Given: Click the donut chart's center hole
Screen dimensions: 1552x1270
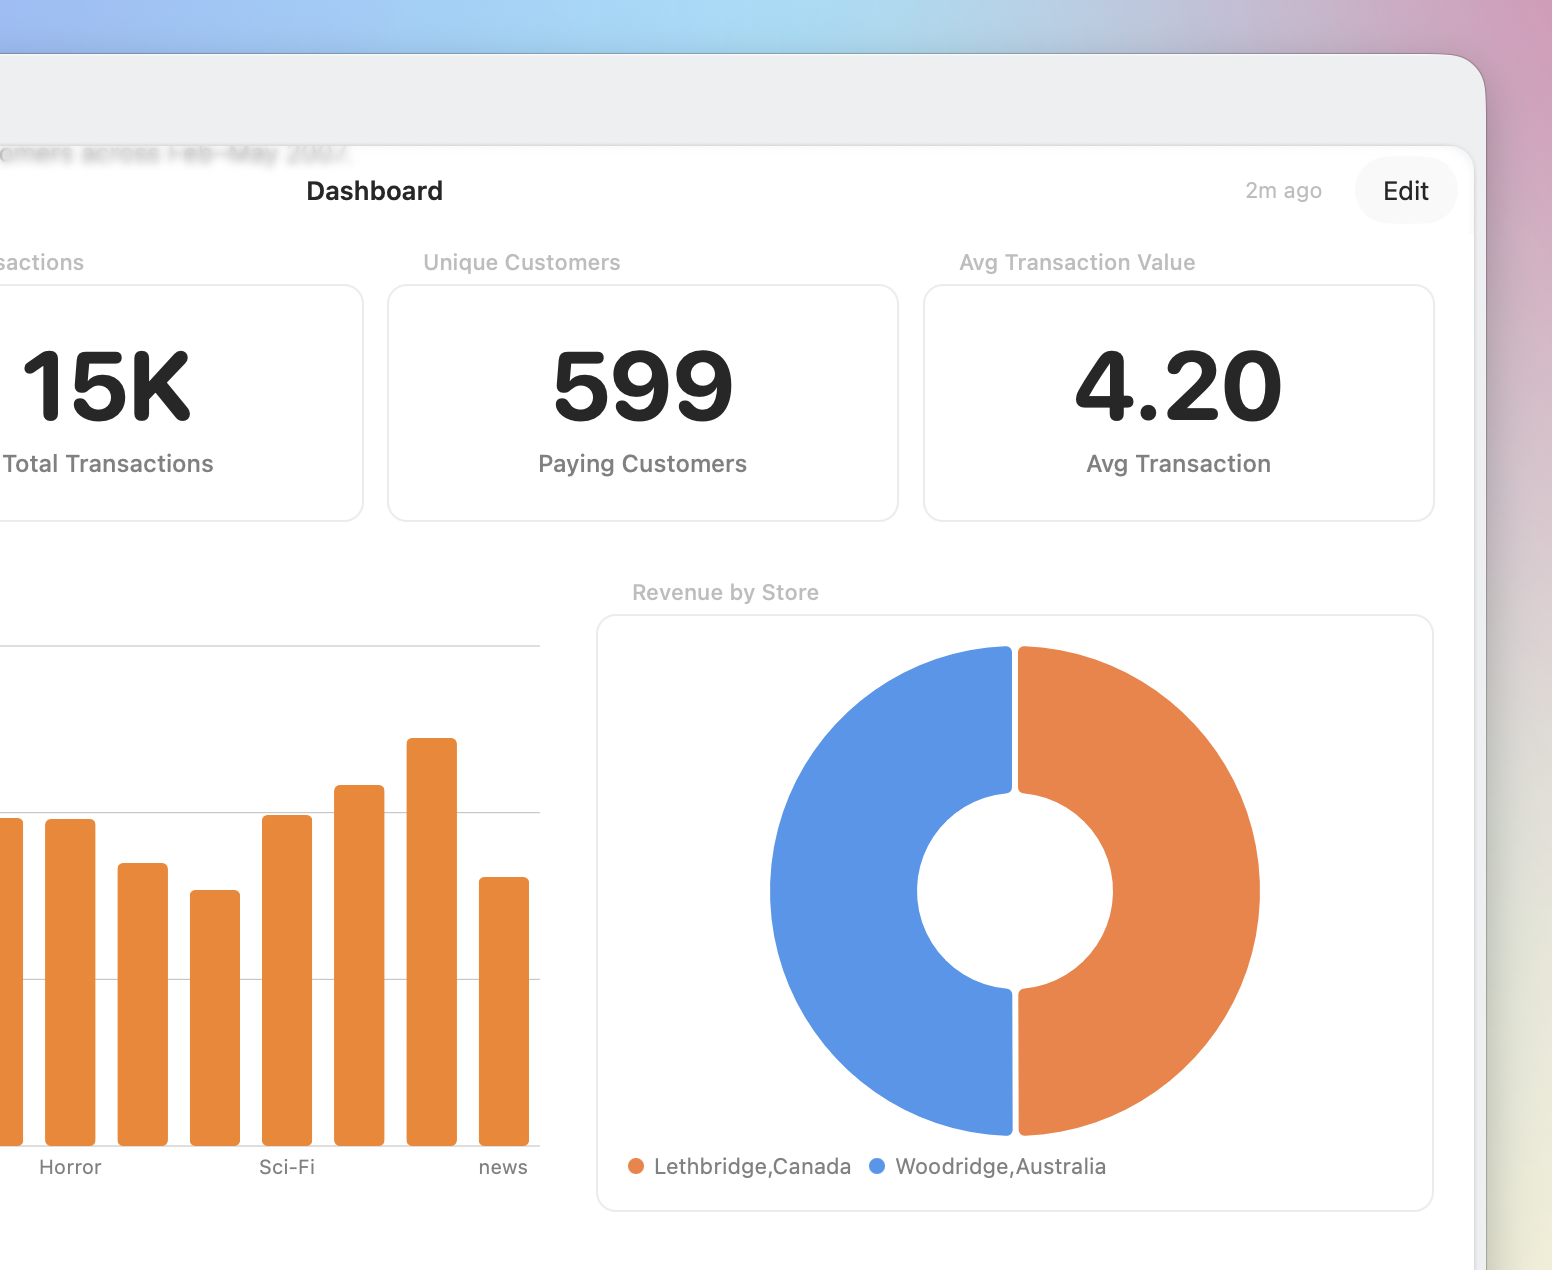Looking at the screenshot, I should [1014, 890].
